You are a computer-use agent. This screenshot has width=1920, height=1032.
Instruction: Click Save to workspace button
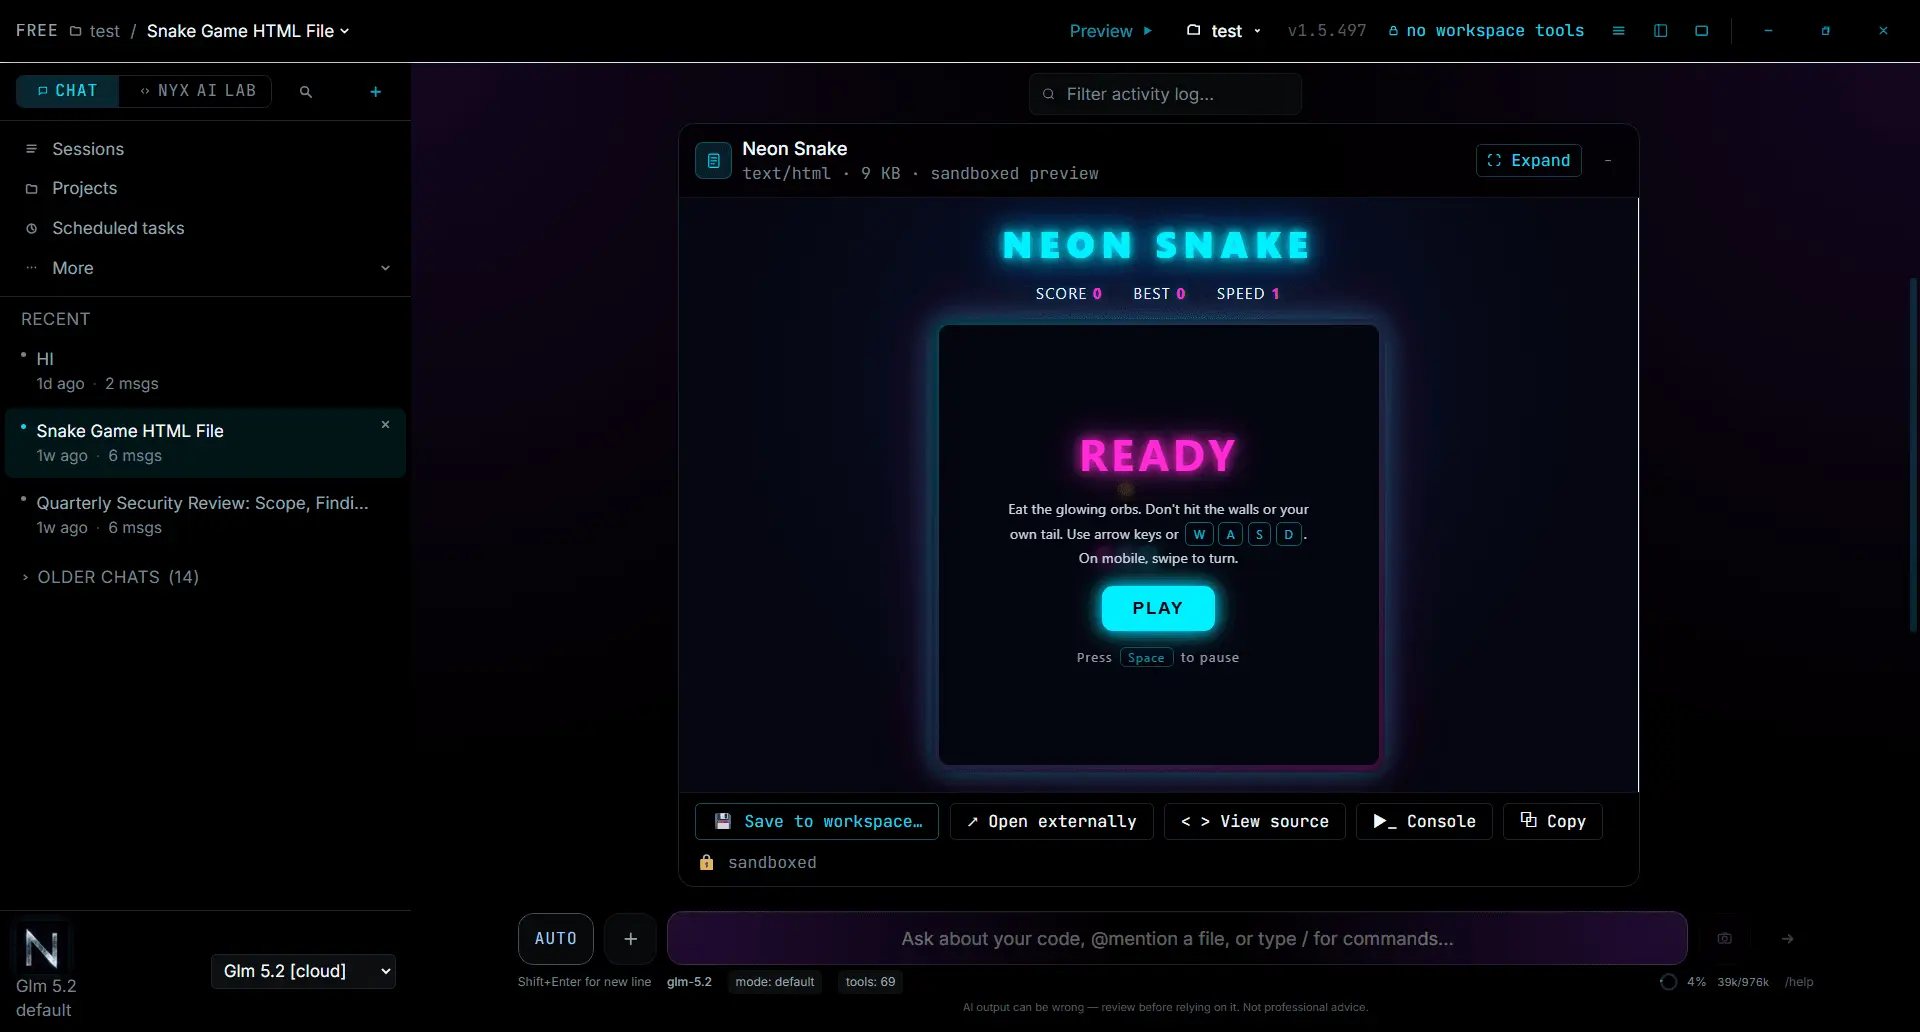pyautogui.click(x=817, y=821)
